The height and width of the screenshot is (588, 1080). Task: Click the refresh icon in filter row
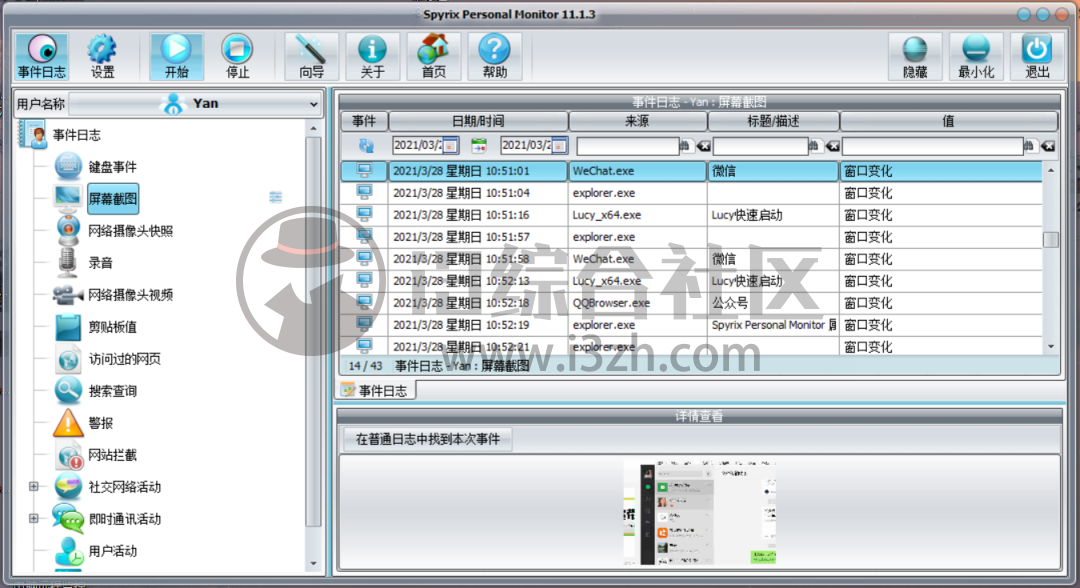click(366, 145)
